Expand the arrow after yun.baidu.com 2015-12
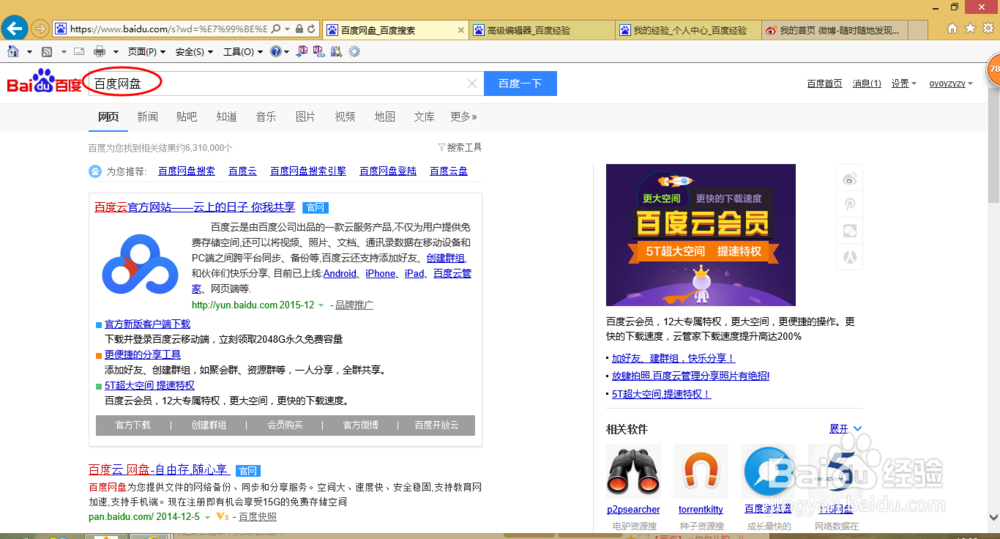The image size is (1000, 539). click(x=321, y=305)
